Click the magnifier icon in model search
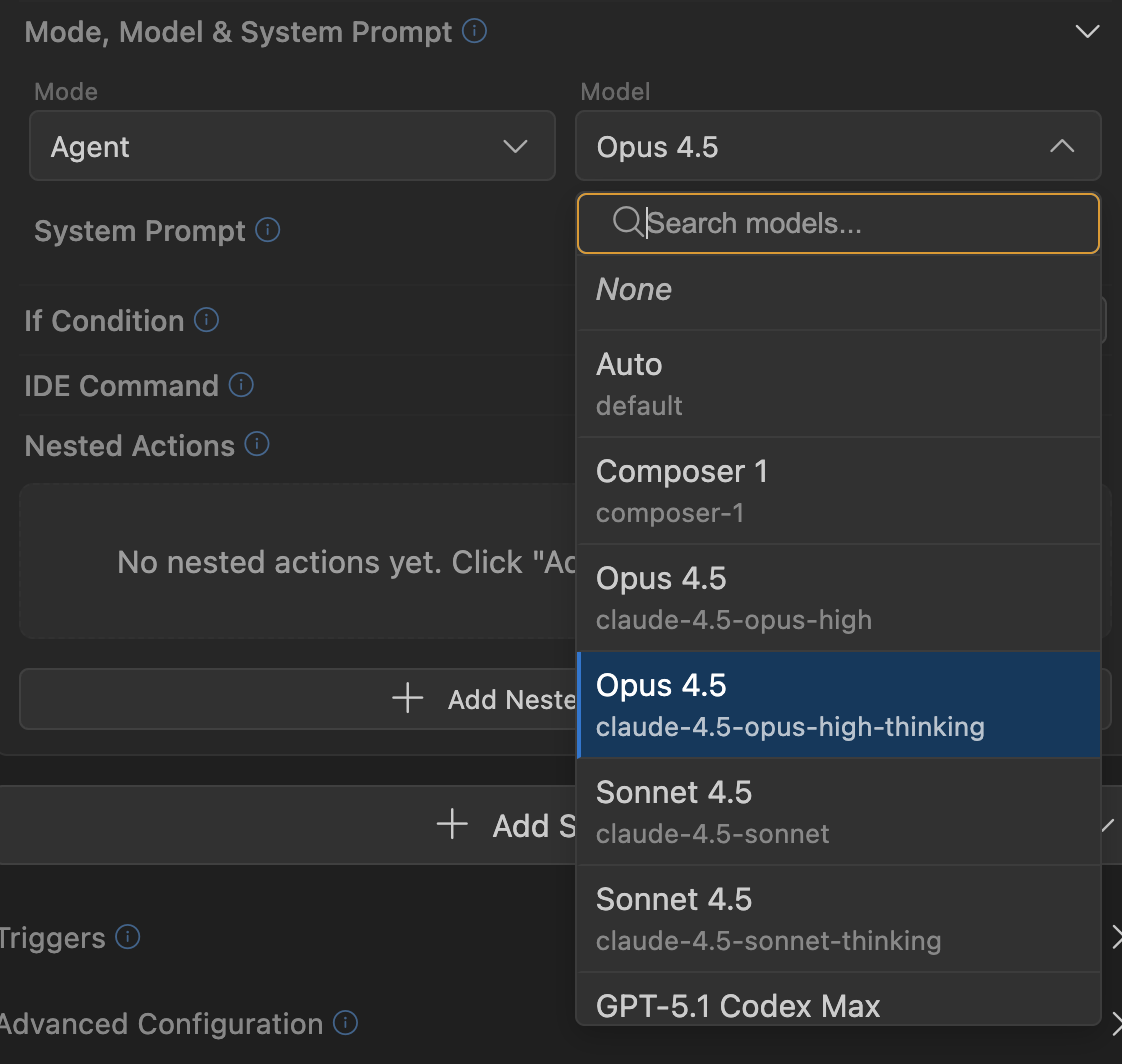This screenshot has height=1064, width=1122. [627, 222]
